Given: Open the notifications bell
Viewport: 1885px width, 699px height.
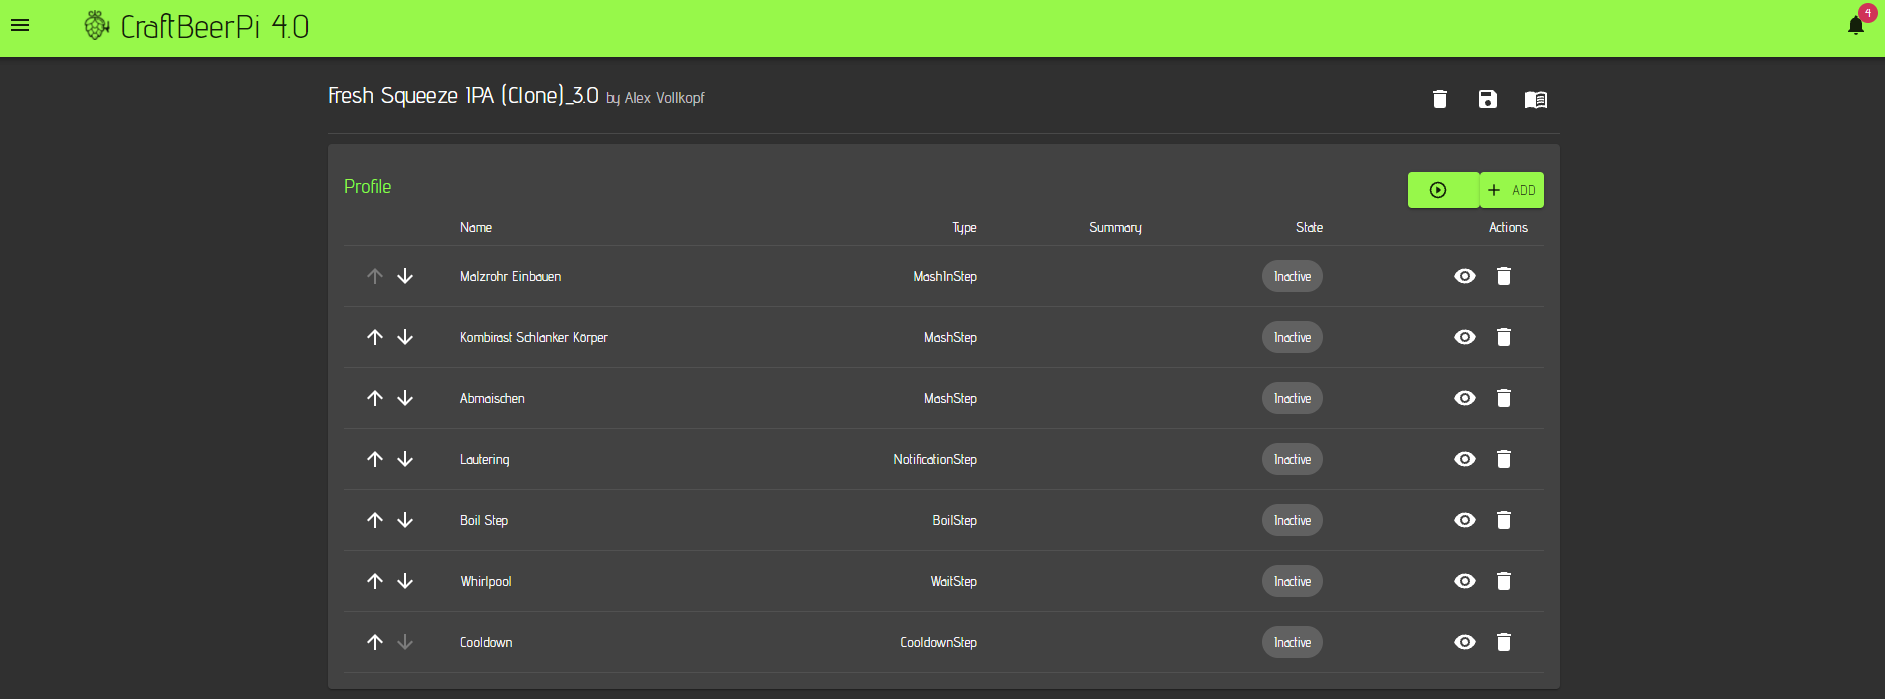Looking at the screenshot, I should [1855, 26].
